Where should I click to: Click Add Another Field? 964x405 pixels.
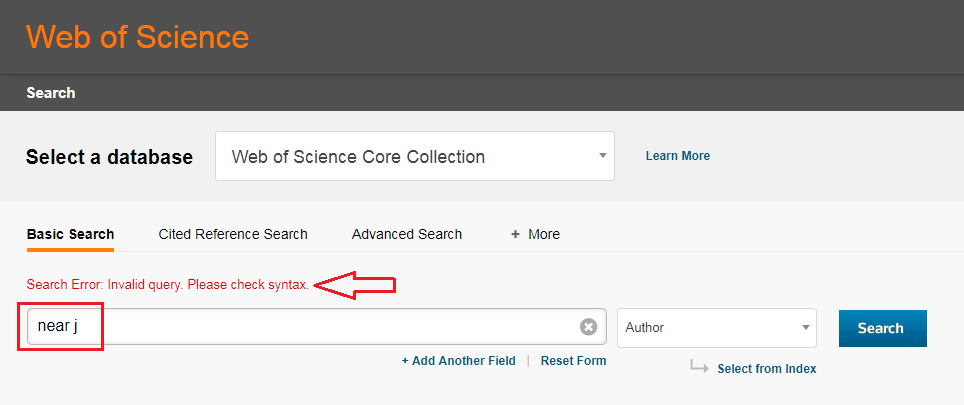[x=459, y=361]
